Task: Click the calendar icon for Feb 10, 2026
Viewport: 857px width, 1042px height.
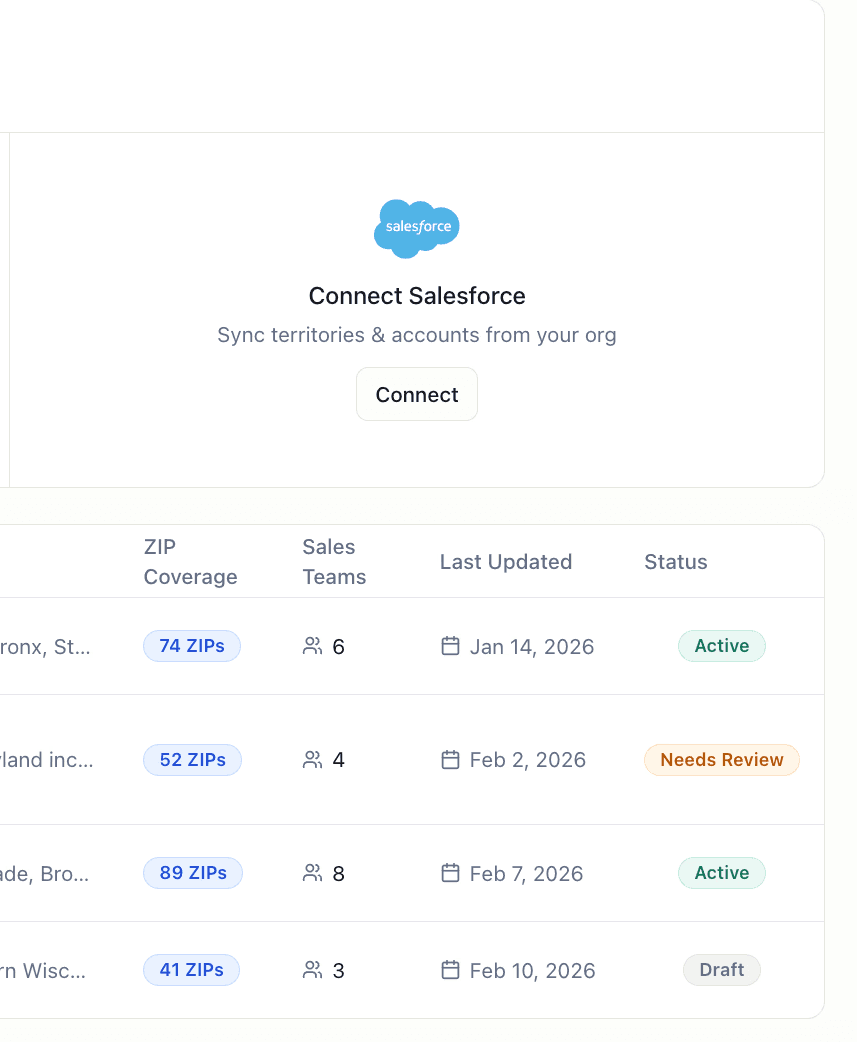Action: (450, 970)
